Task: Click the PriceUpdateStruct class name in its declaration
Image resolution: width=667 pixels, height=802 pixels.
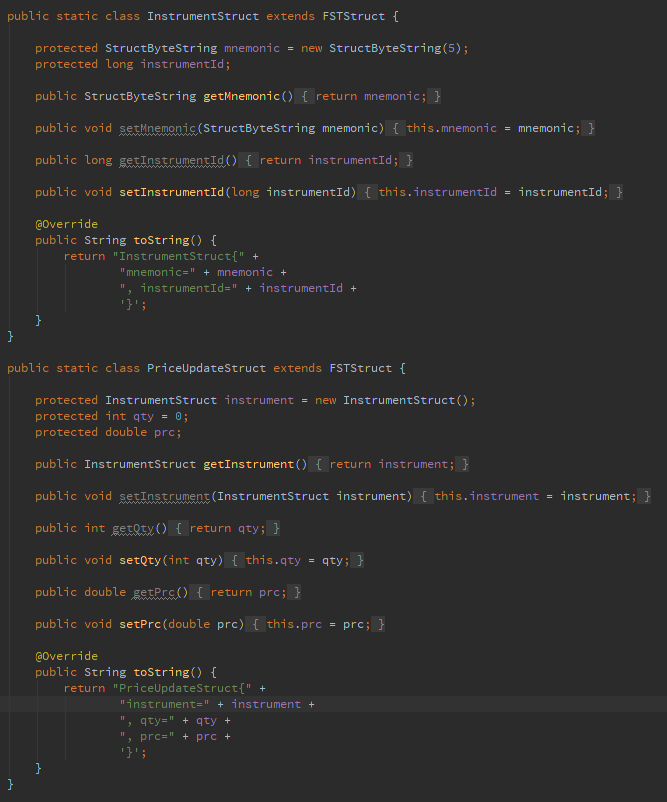Action: 207,368
